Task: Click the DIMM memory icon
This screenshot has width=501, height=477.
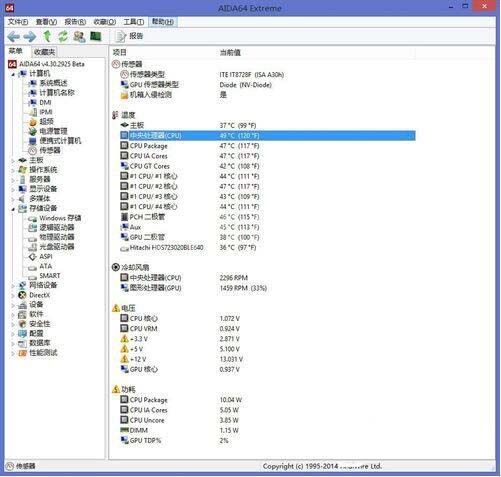Action: tap(124, 430)
